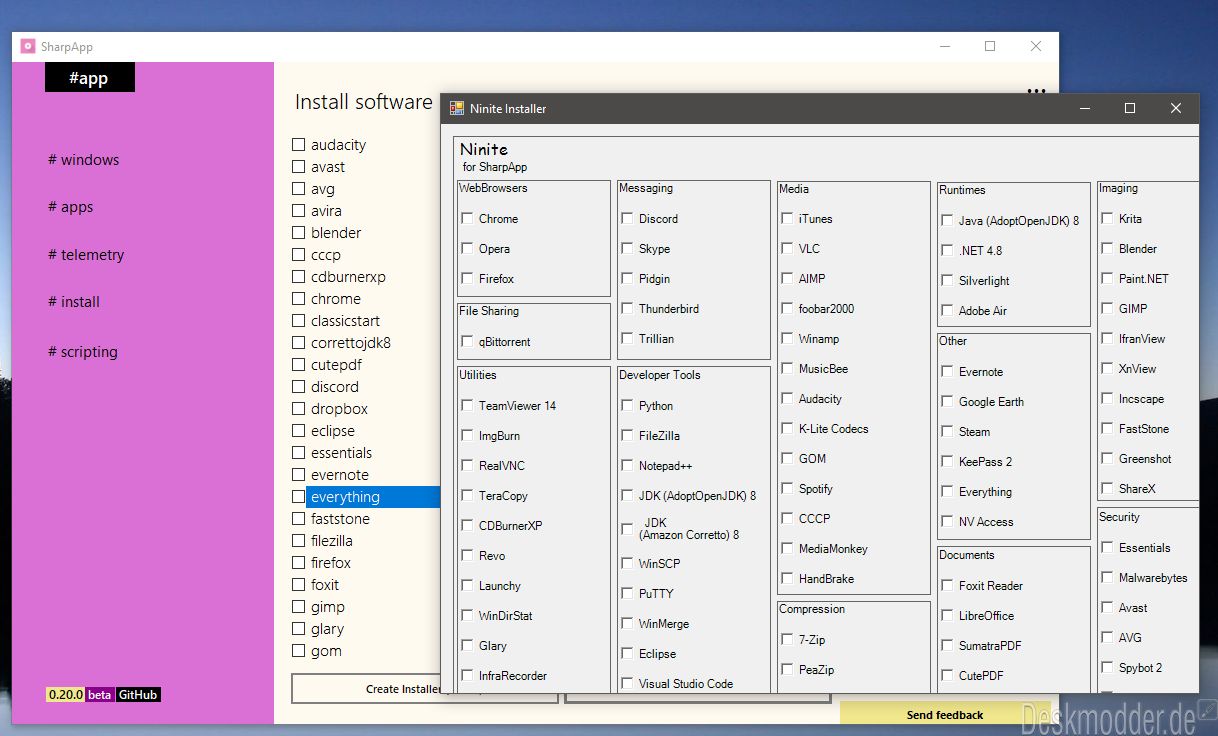Select the Spybot 2 checkbox

(1107, 668)
